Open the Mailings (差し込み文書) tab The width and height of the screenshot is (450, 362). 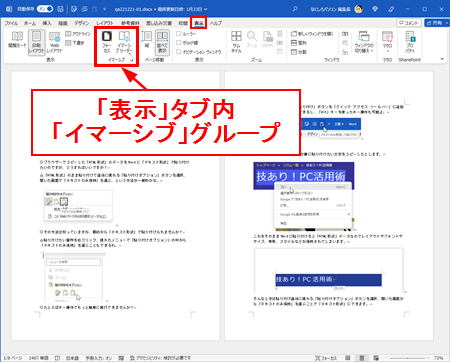pyautogui.click(x=159, y=23)
